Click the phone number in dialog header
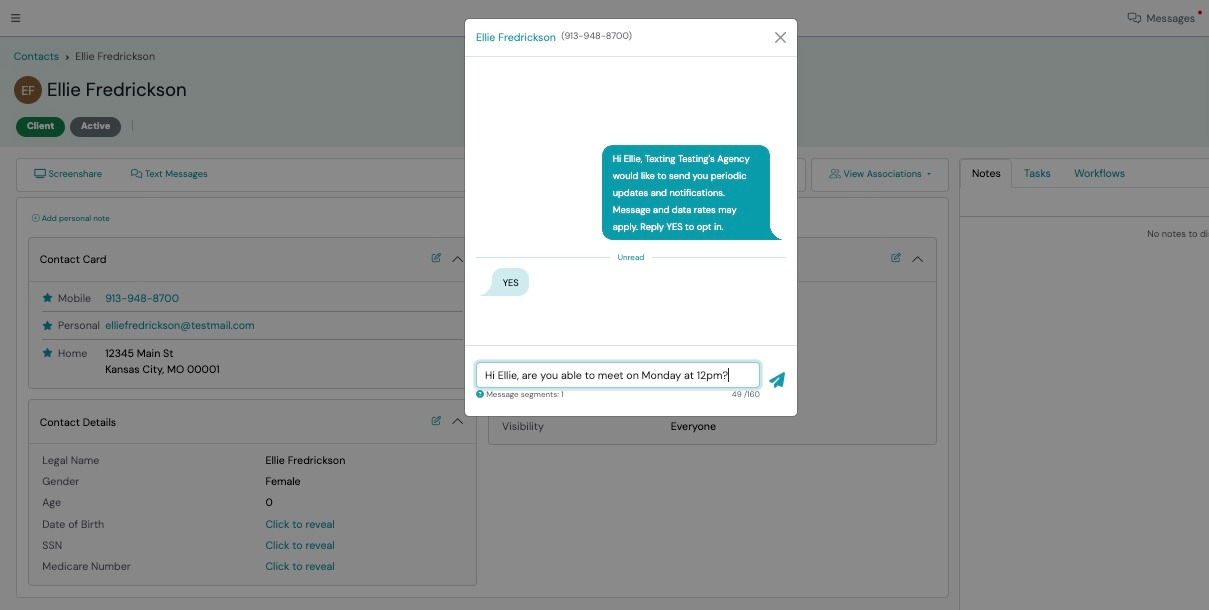The width and height of the screenshot is (1209, 610). 596,36
